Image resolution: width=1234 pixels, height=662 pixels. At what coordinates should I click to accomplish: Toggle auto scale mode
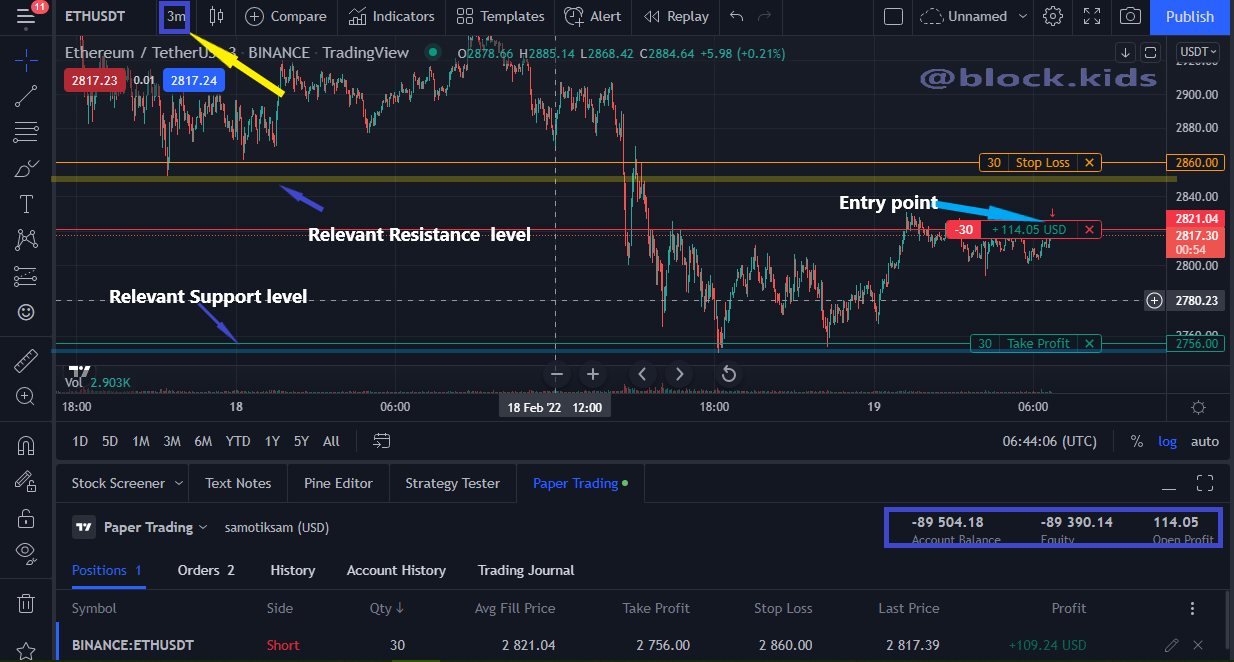pyautogui.click(x=1204, y=441)
